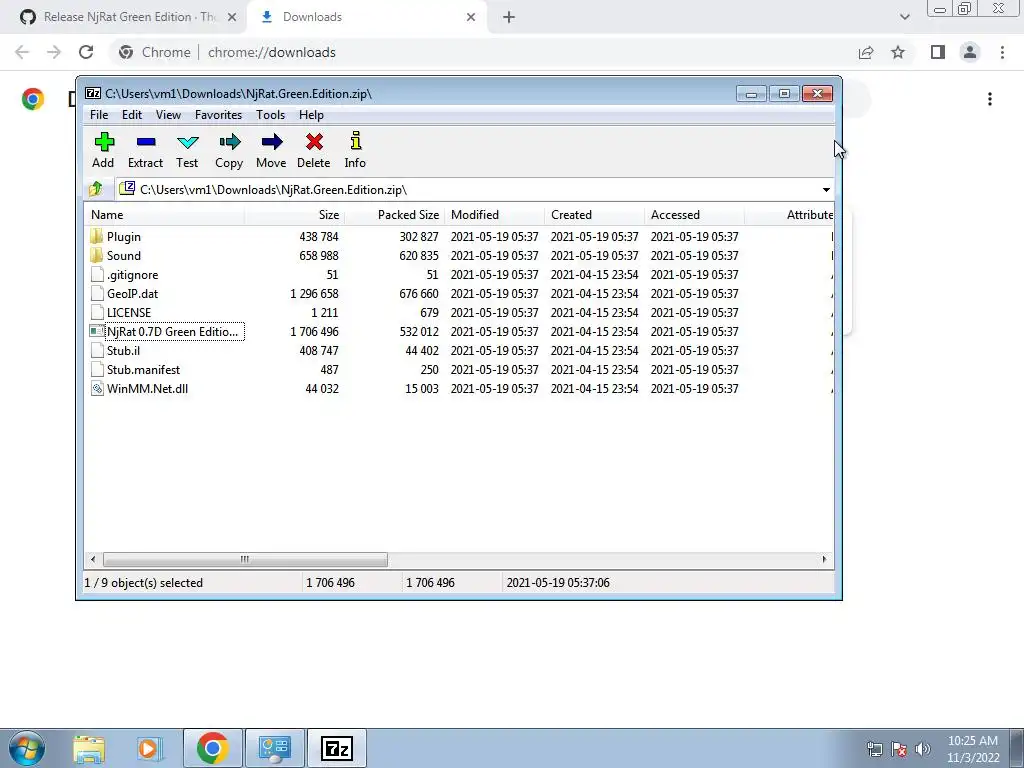Viewport: 1024px width, 768px height.
Task: Open the File menu
Action: pos(99,115)
